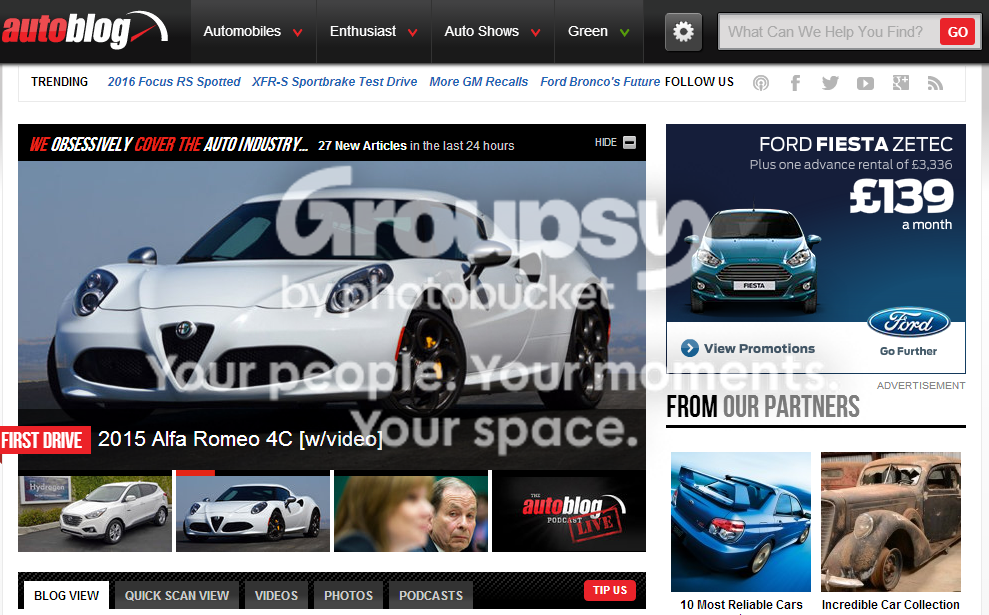
Task: Click the View Promotions arrow icon
Action: 689,348
